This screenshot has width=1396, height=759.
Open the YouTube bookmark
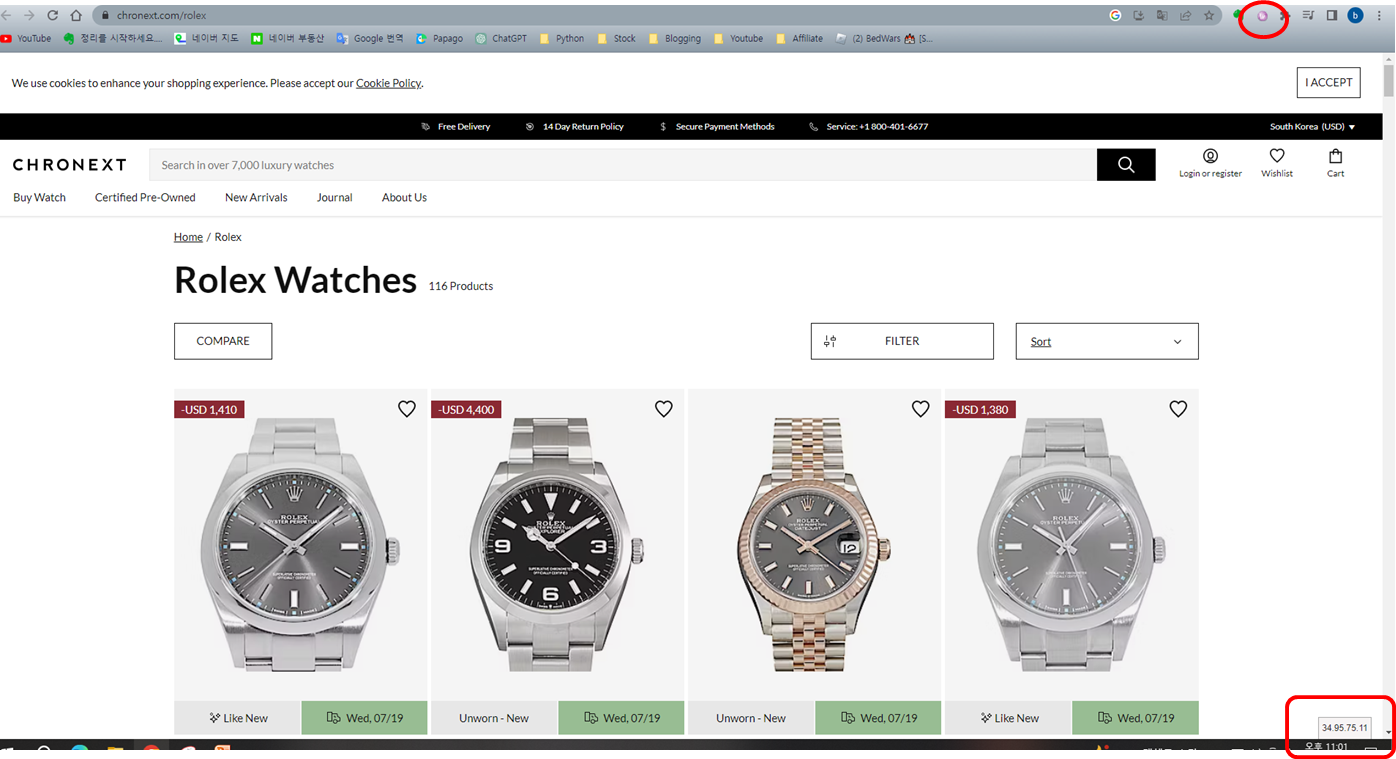(26, 39)
